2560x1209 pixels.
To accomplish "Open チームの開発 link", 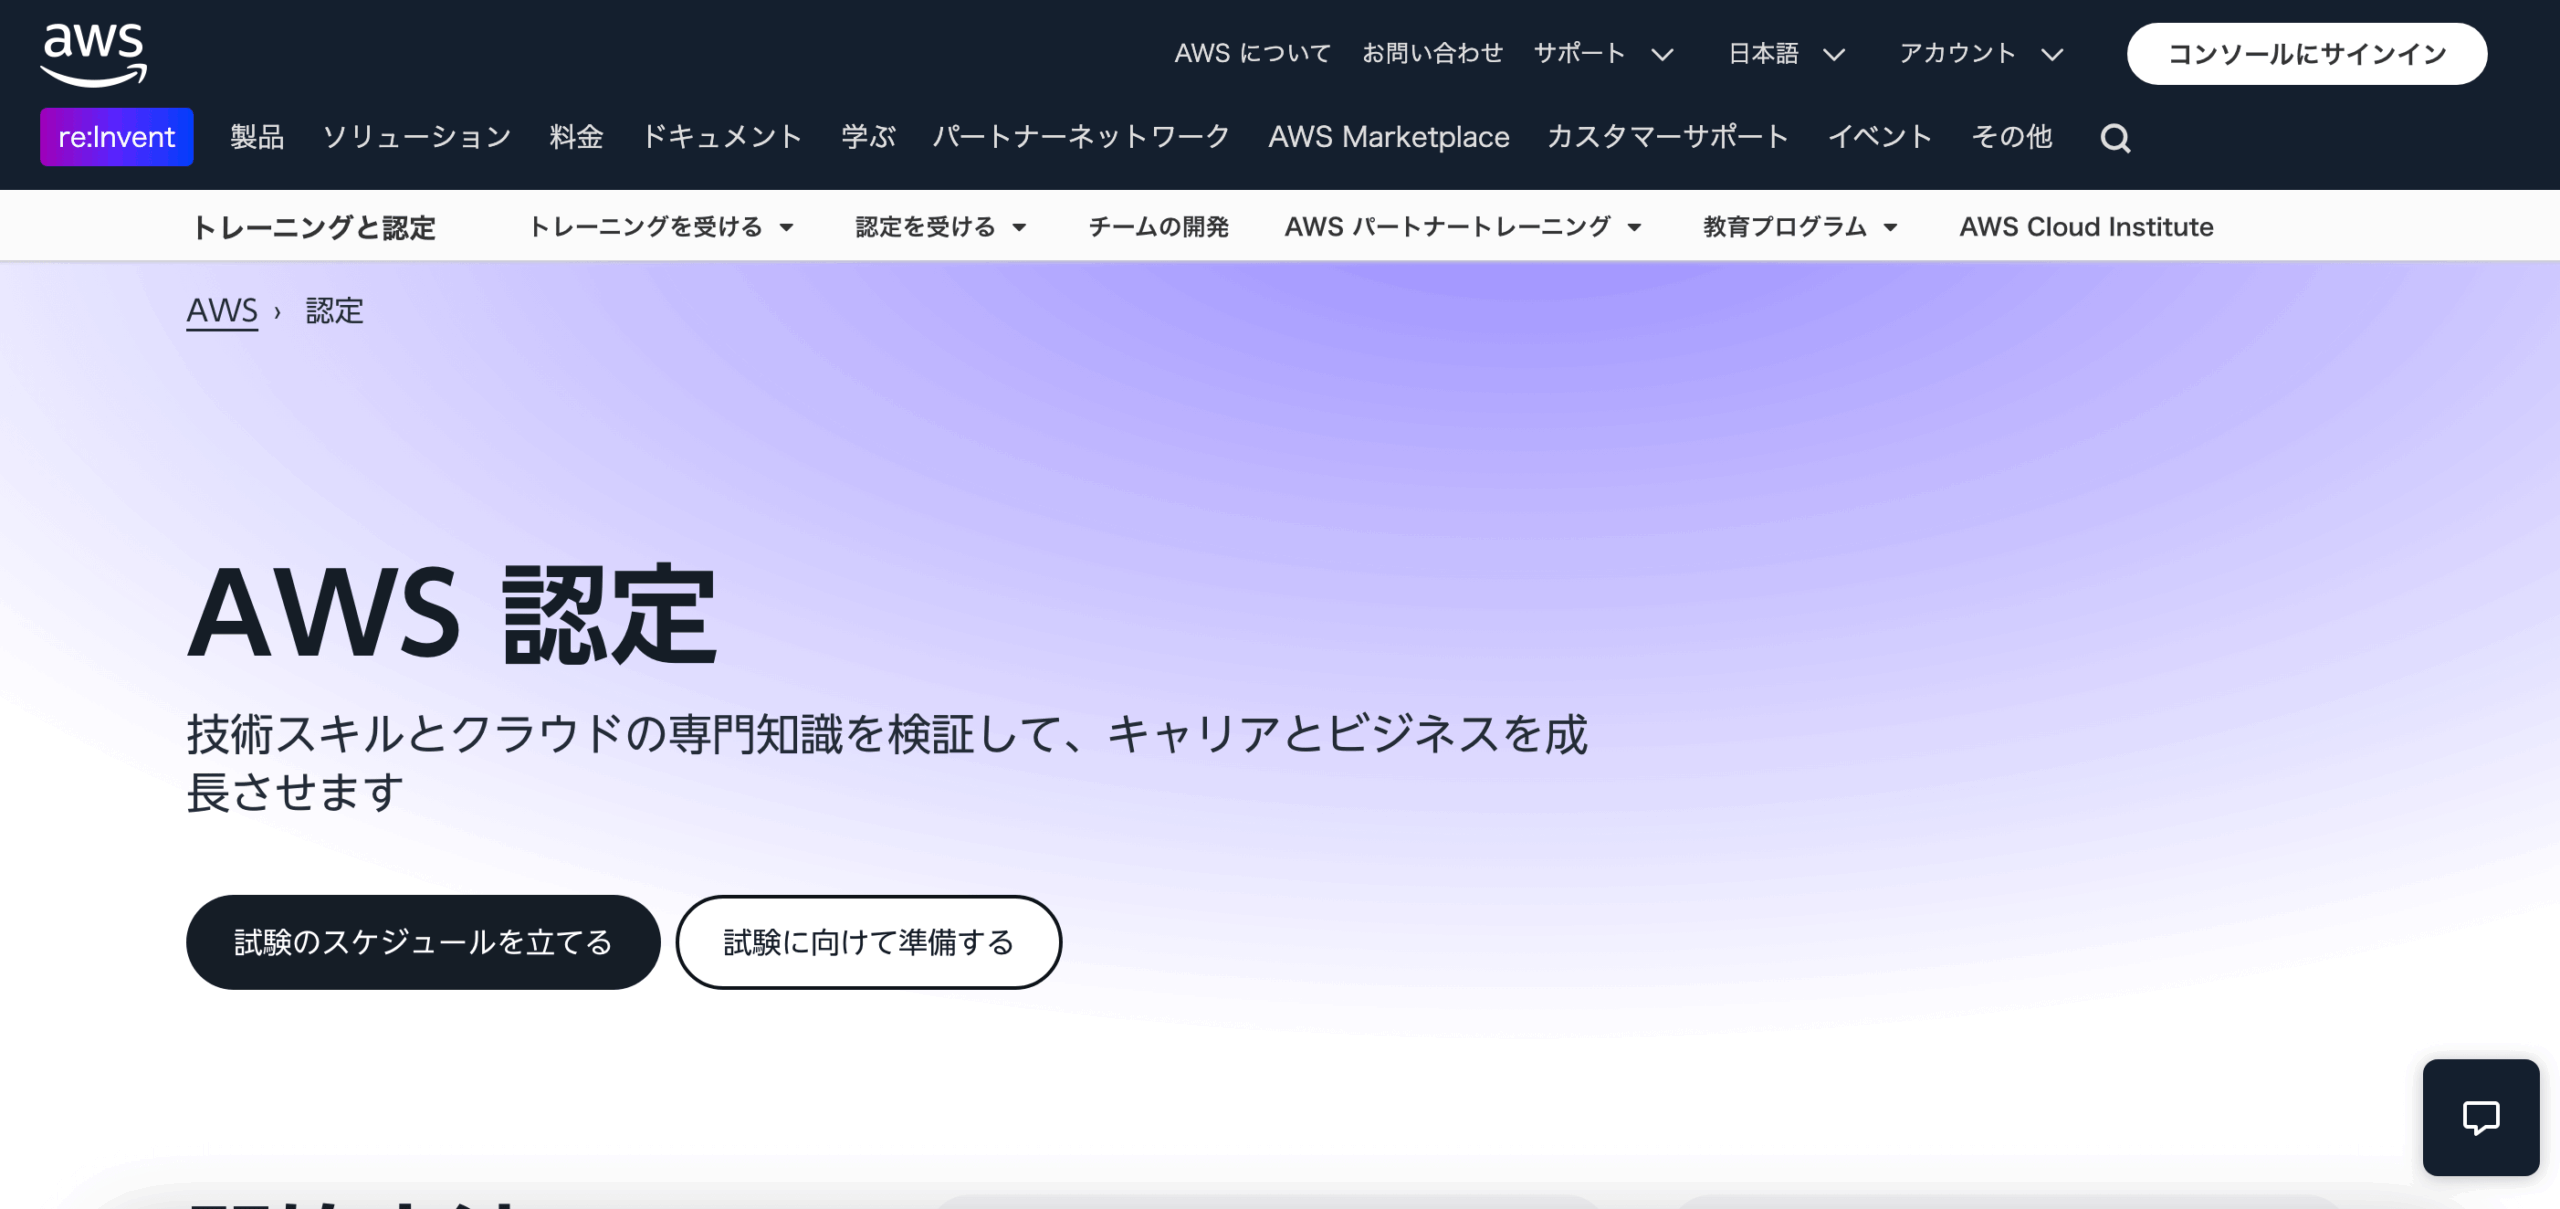I will click(1158, 227).
